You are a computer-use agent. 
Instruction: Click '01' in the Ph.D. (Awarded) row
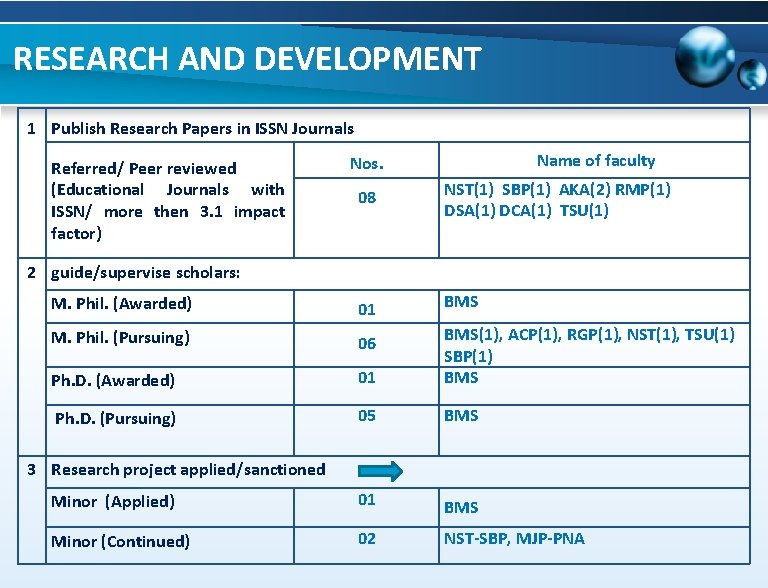[x=367, y=378]
